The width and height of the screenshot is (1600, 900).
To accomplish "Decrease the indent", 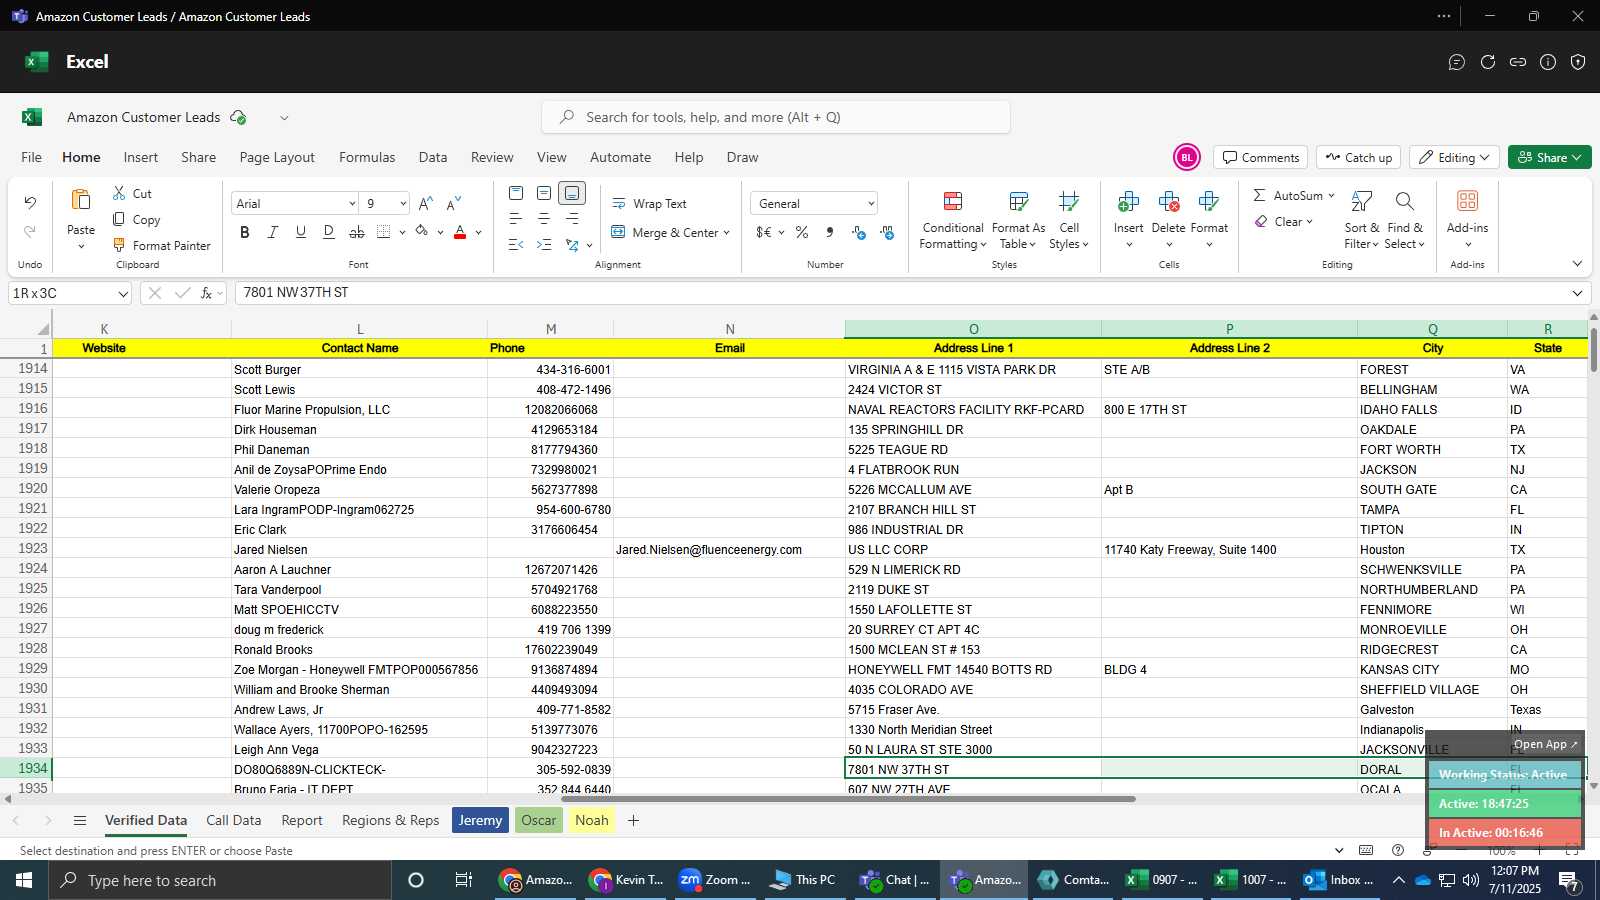I will tap(516, 245).
